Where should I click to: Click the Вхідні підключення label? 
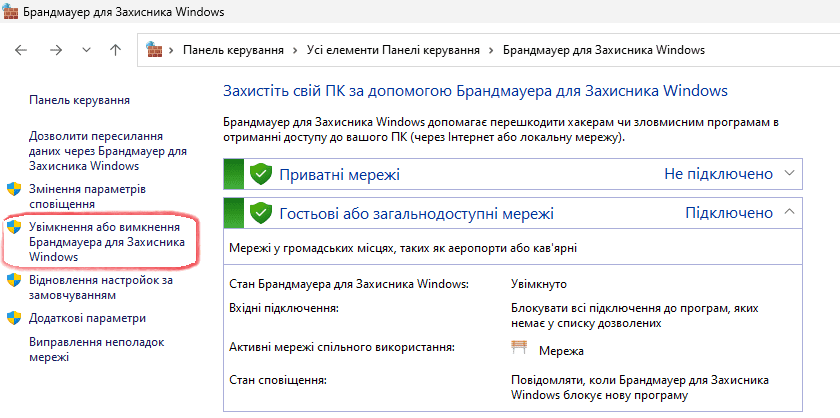[x=284, y=309]
